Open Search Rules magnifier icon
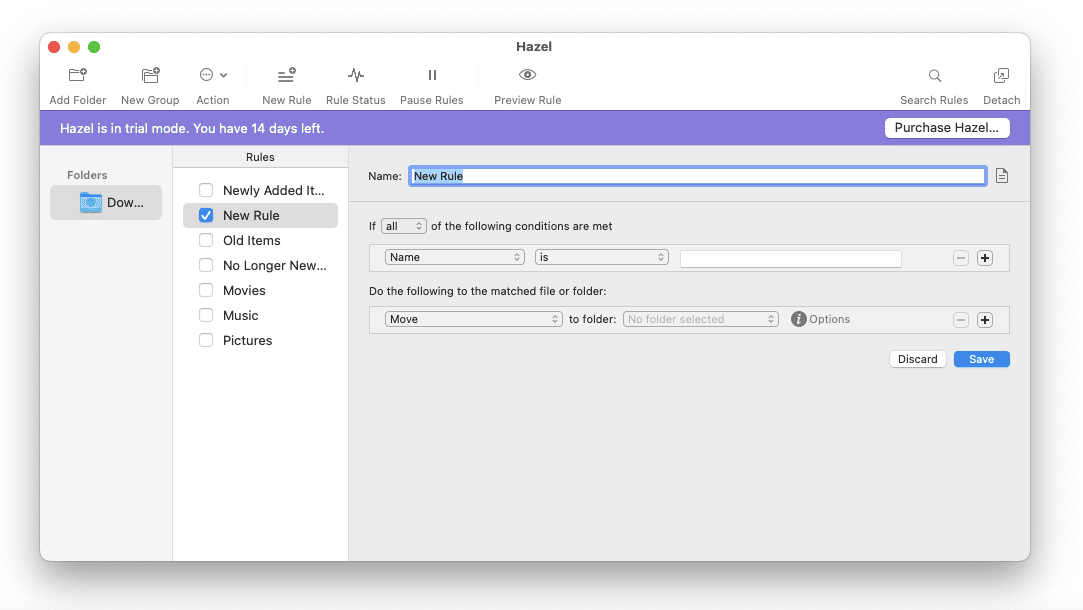This screenshot has width=1083, height=610. (935, 75)
